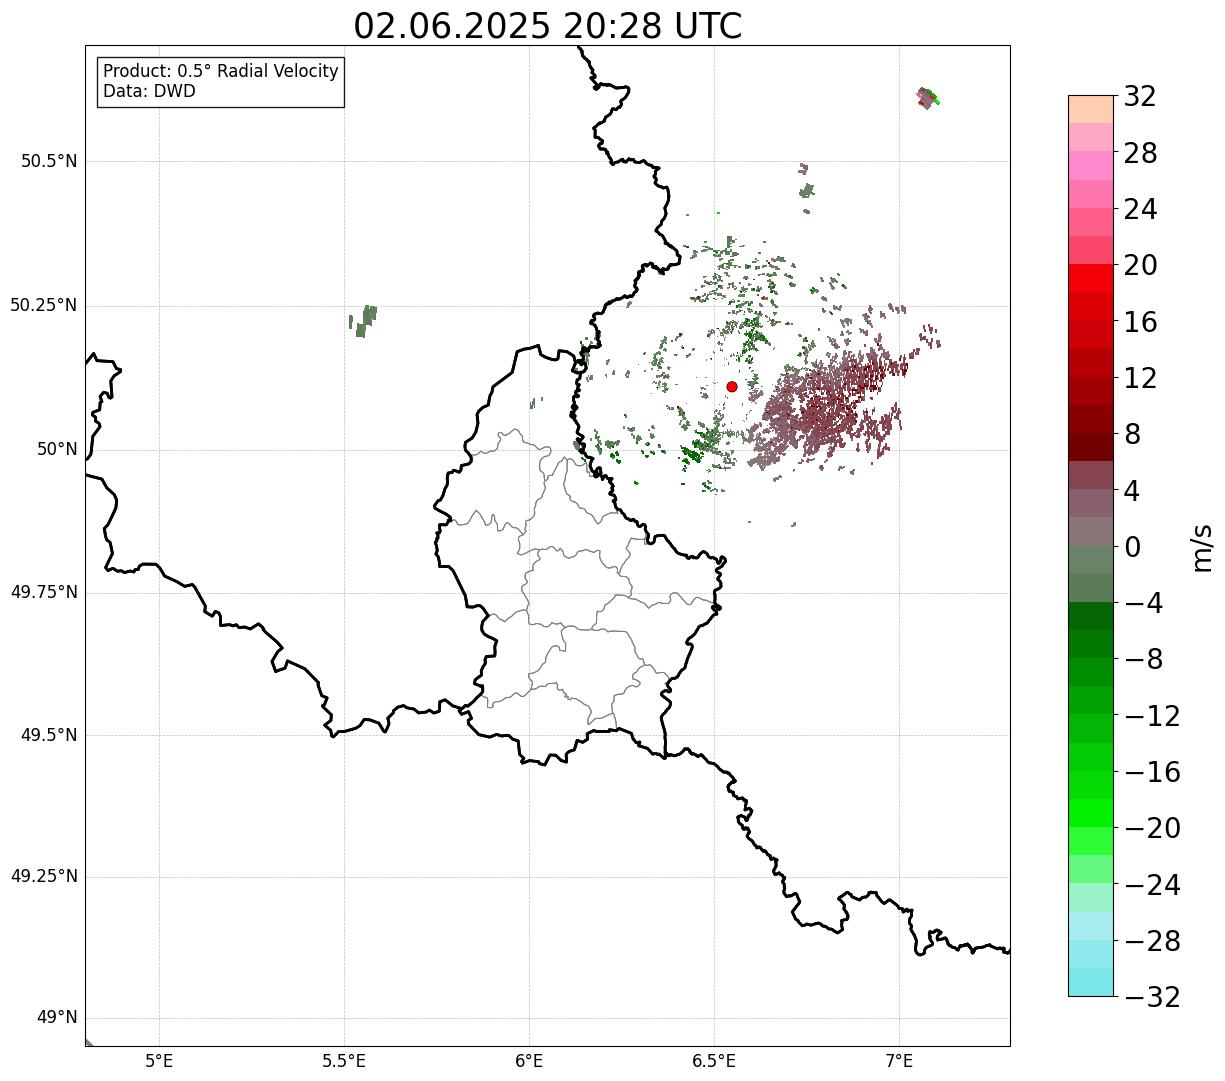
Task: Click the colorbar label −24
Action: [x=1152, y=885]
